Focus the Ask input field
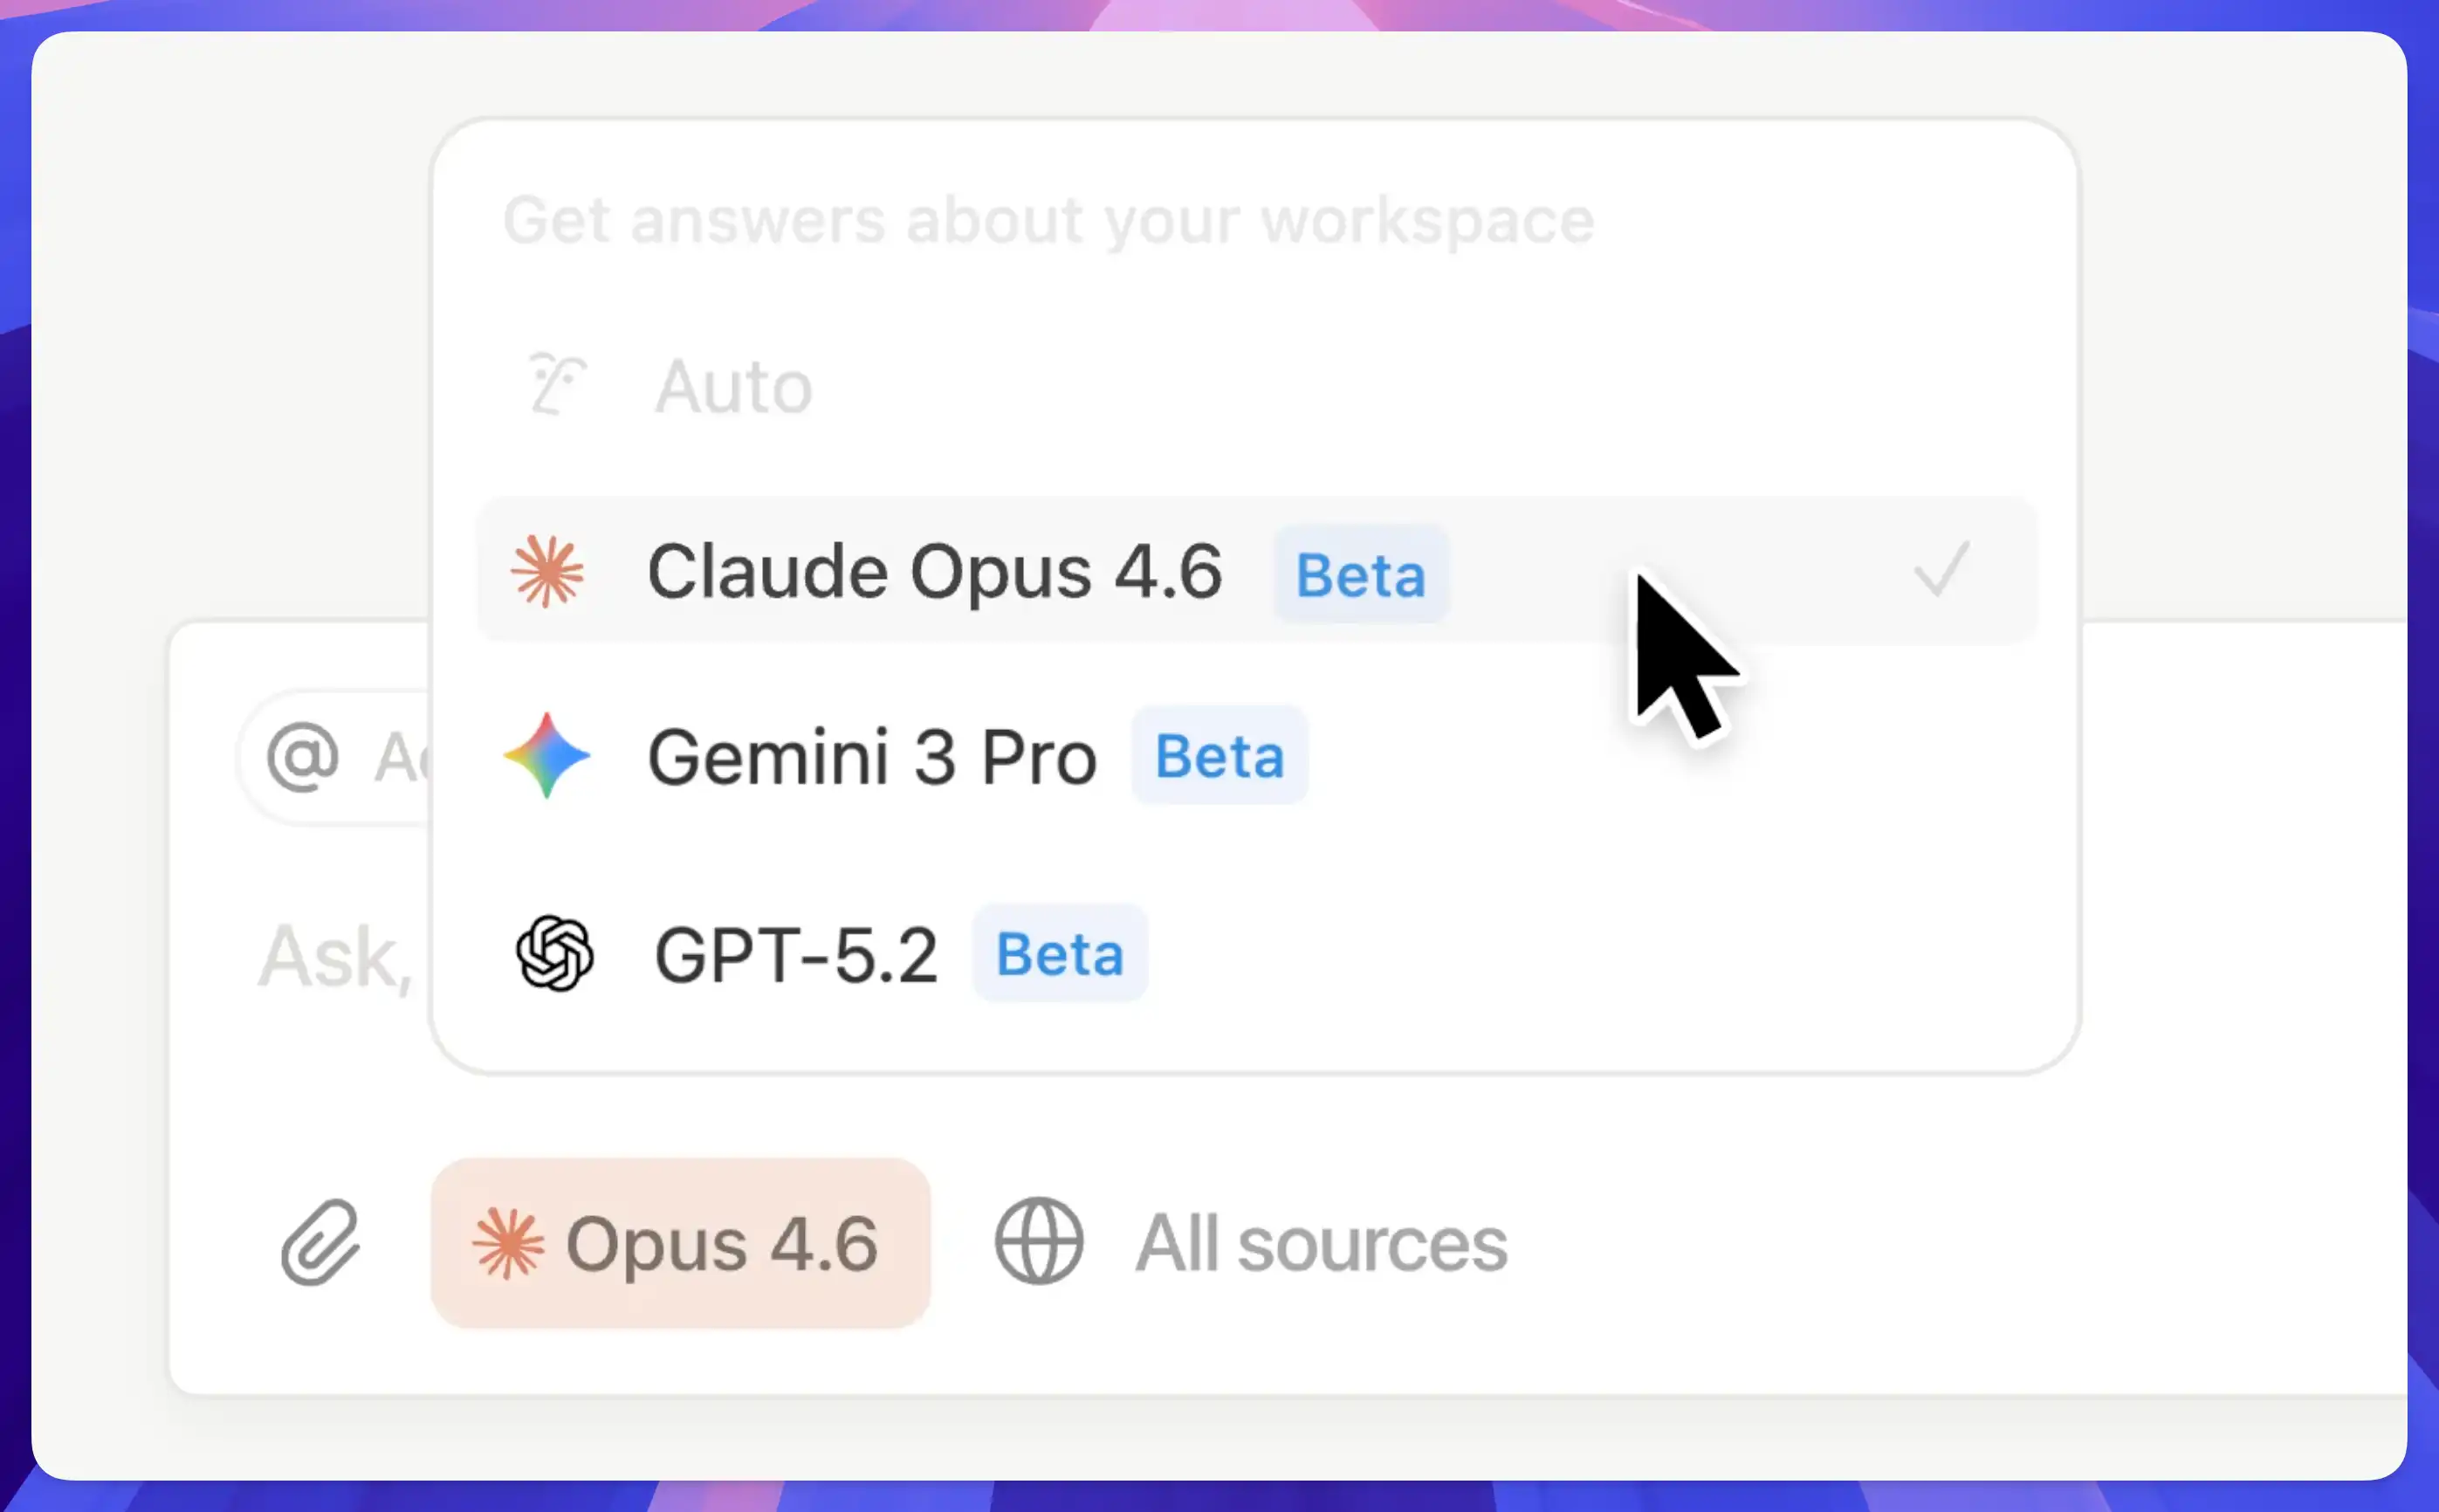Viewport: 2439px width, 1512px height. 335,958
